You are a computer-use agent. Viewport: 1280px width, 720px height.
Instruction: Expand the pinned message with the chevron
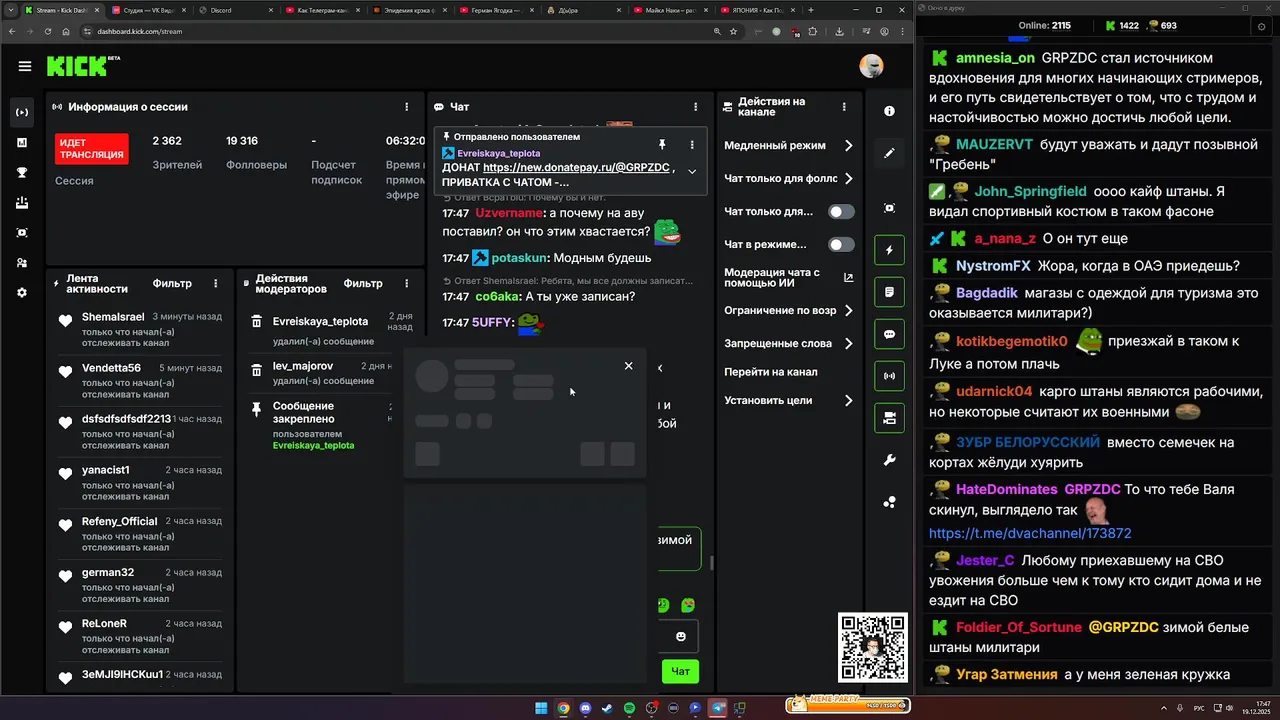tap(692, 171)
